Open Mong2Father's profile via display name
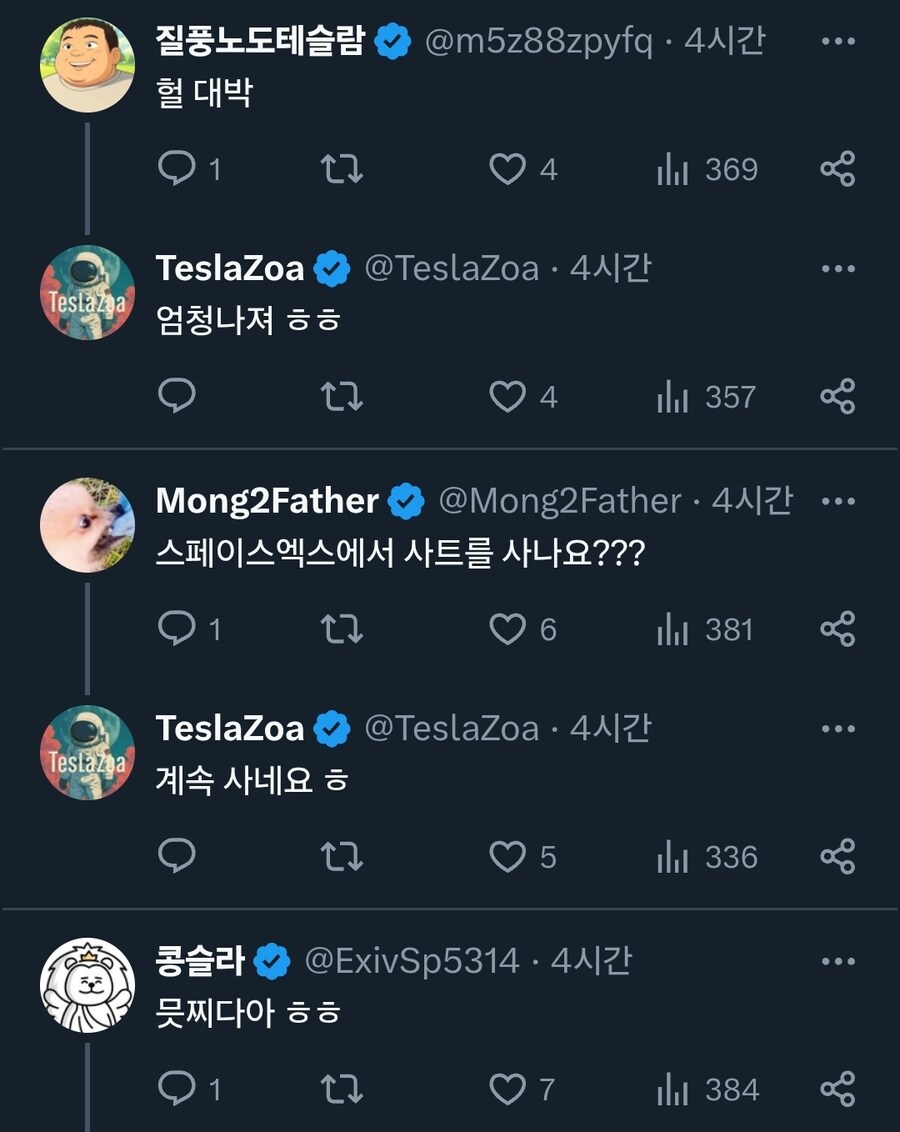Image resolution: width=900 pixels, height=1132 pixels. (267, 501)
